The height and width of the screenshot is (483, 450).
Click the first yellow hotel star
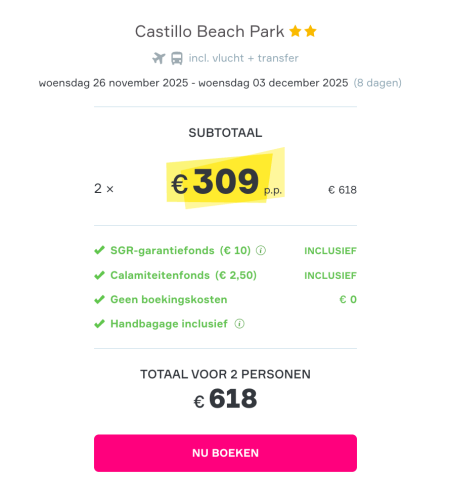pos(295,31)
